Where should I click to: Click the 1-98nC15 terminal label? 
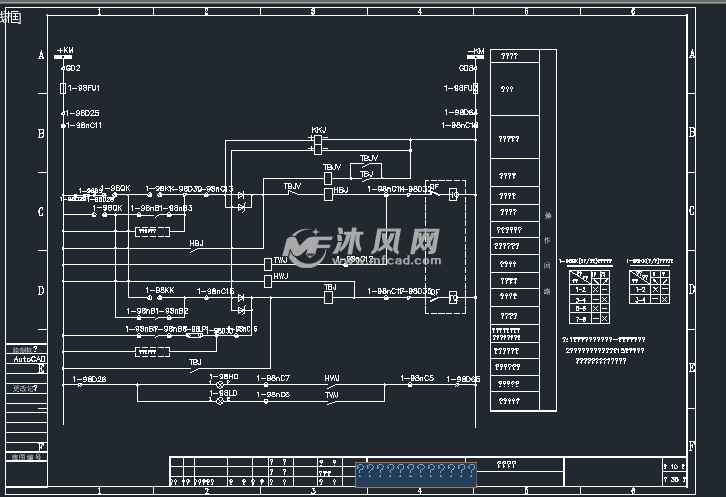tap(215, 291)
